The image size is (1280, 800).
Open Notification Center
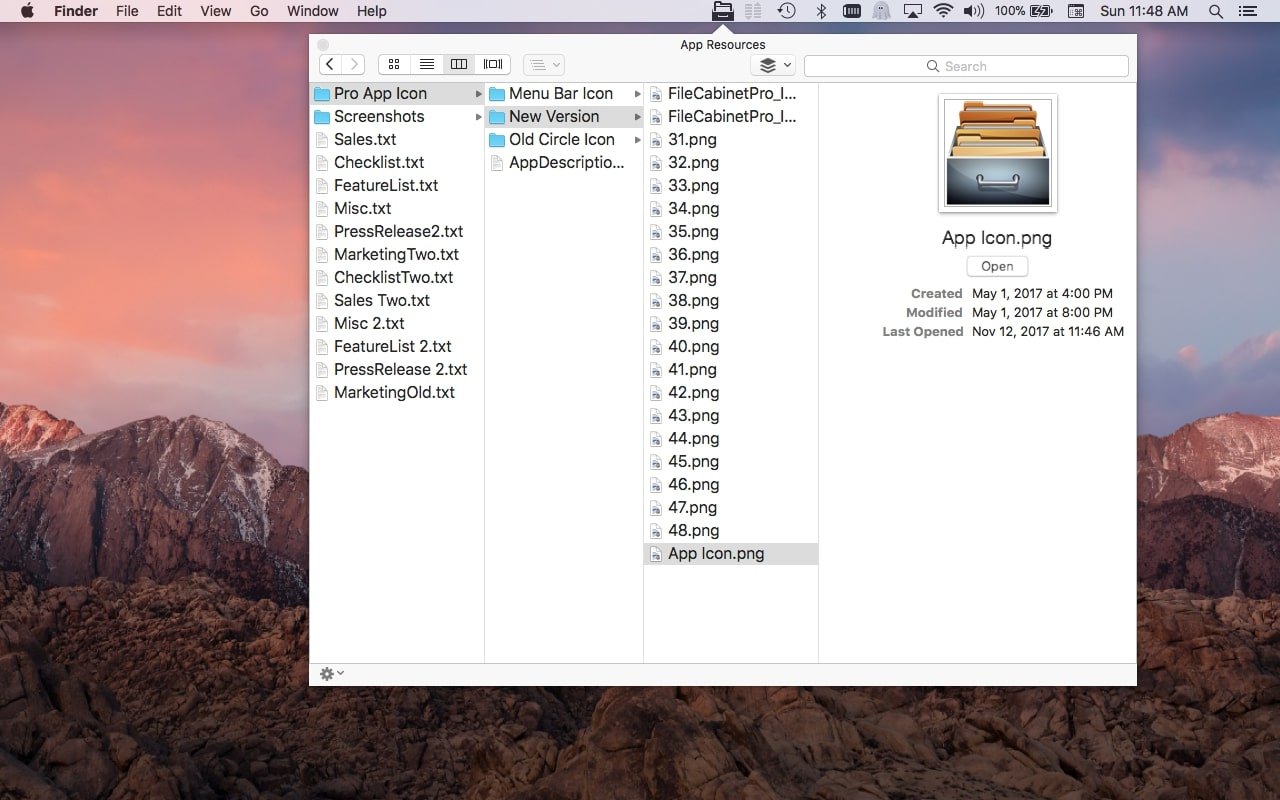(1247, 11)
